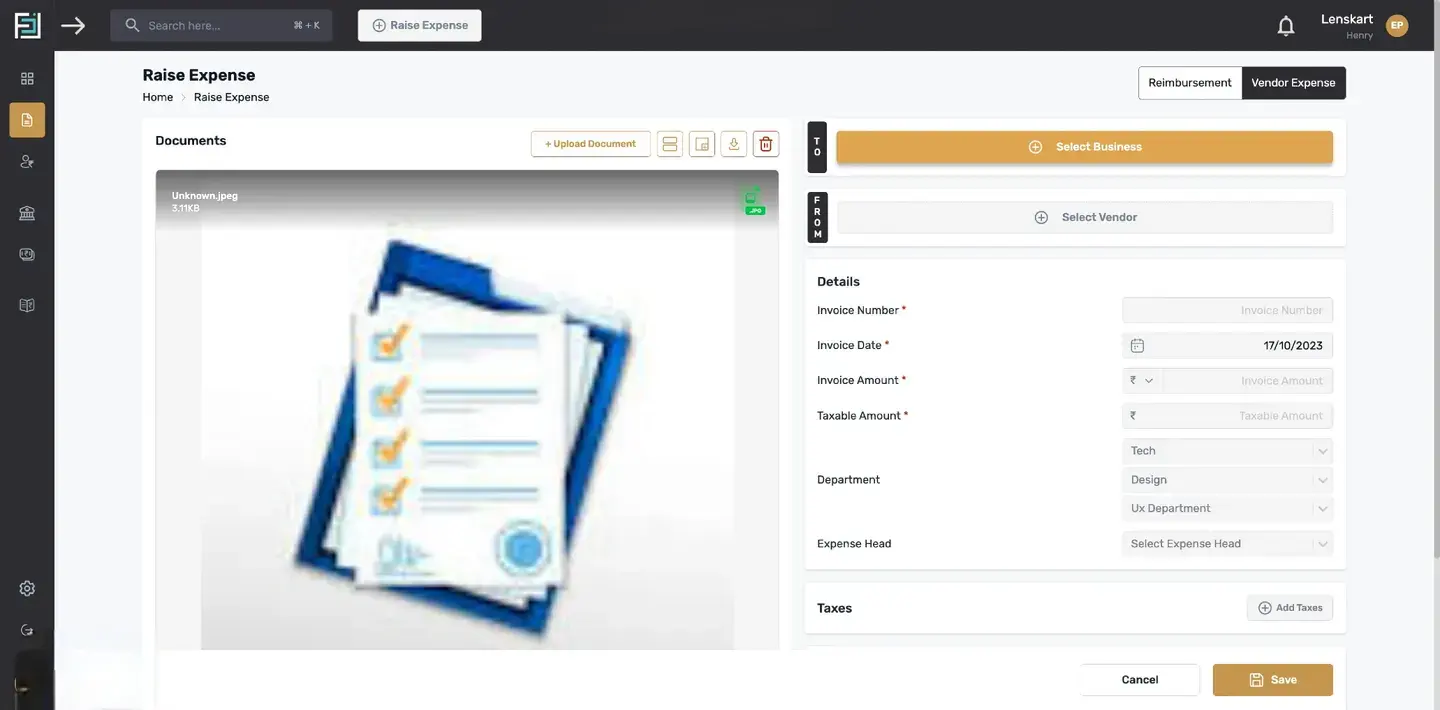Click the Raise Expense breadcrumb
Viewport: 1440px width, 710px height.
(x=232, y=97)
